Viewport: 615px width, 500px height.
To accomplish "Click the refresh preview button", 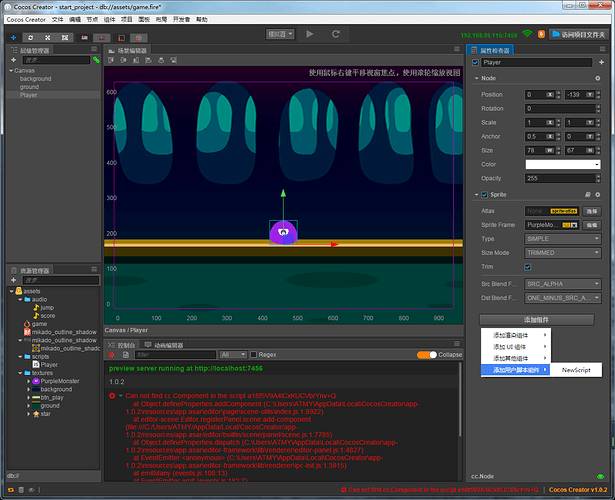I will (x=335, y=34).
